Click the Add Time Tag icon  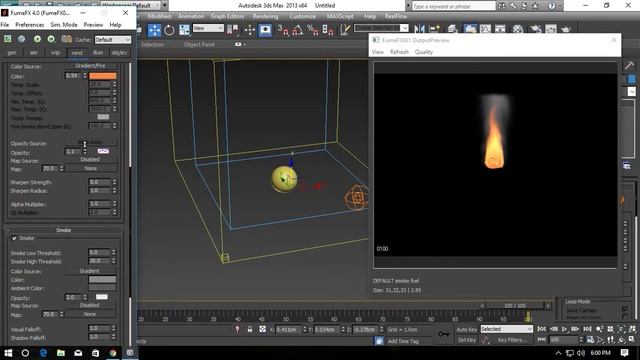pyautogui.click(x=378, y=341)
